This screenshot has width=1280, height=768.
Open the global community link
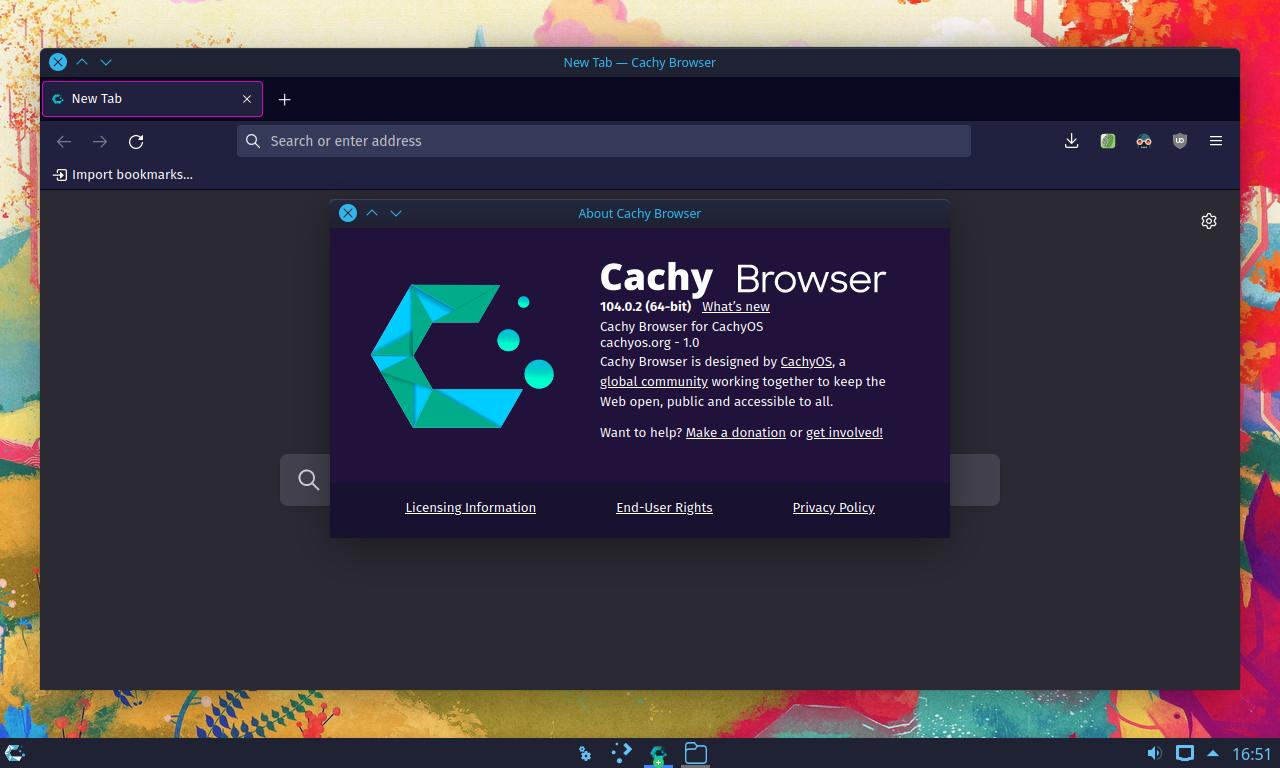pos(654,382)
